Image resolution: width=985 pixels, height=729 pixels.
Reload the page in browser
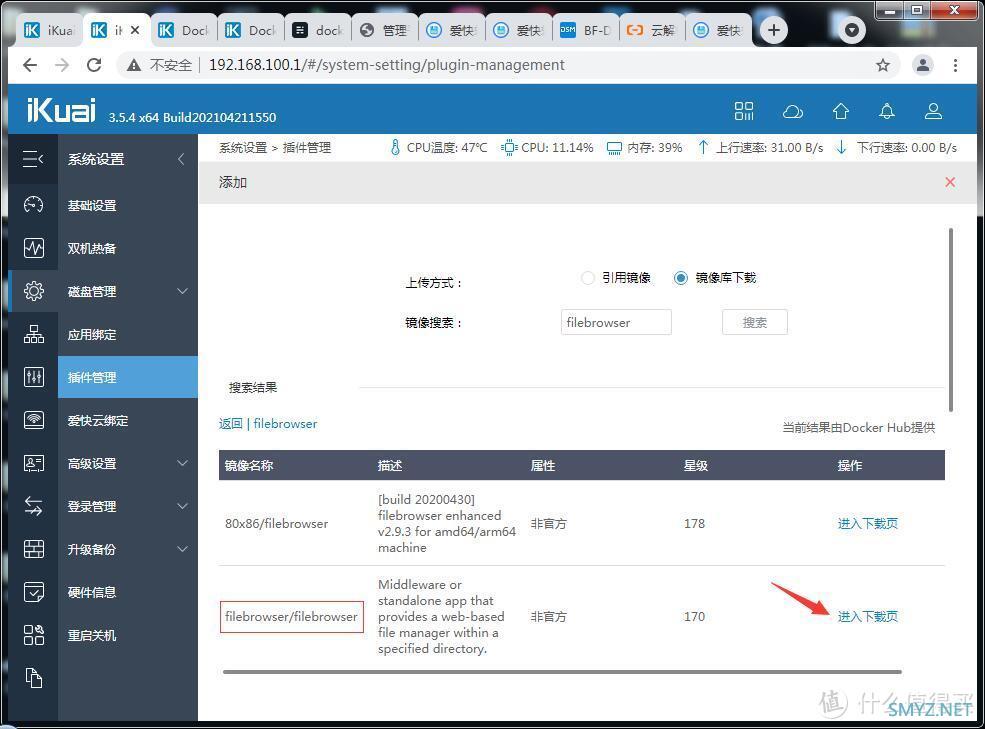click(x=94, y=65)
